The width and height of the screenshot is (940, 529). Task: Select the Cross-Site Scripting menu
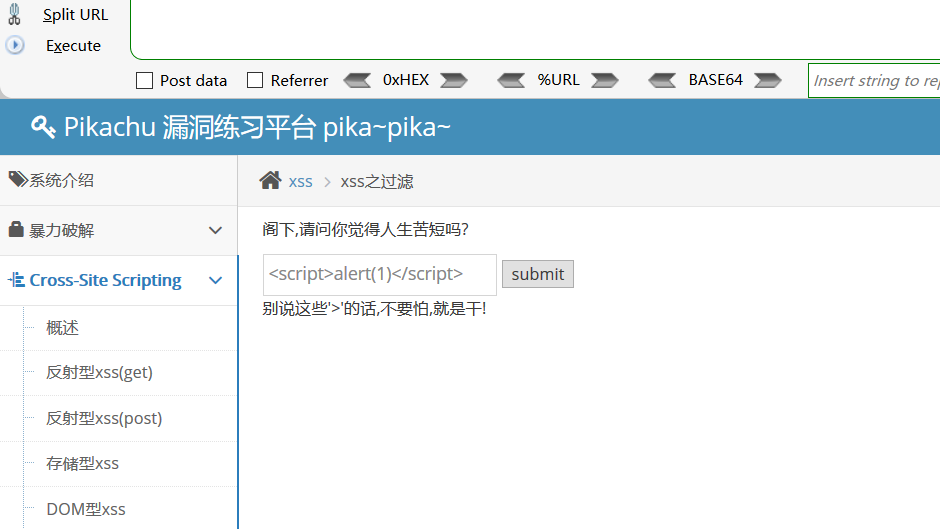point(119,281)
